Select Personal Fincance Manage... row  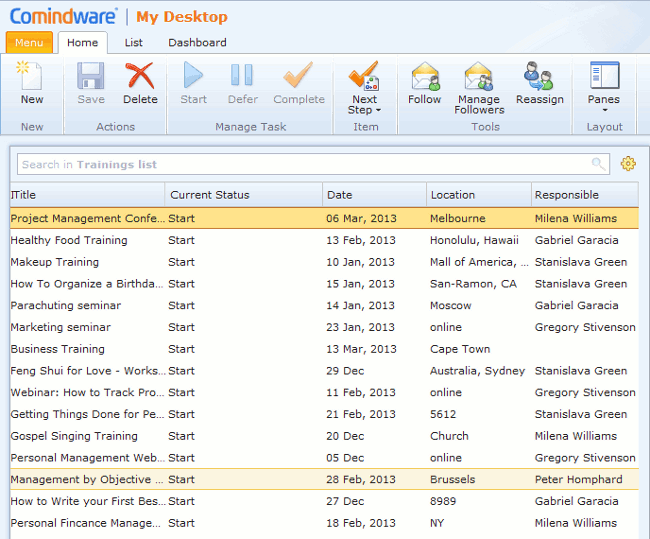[324, 523]
